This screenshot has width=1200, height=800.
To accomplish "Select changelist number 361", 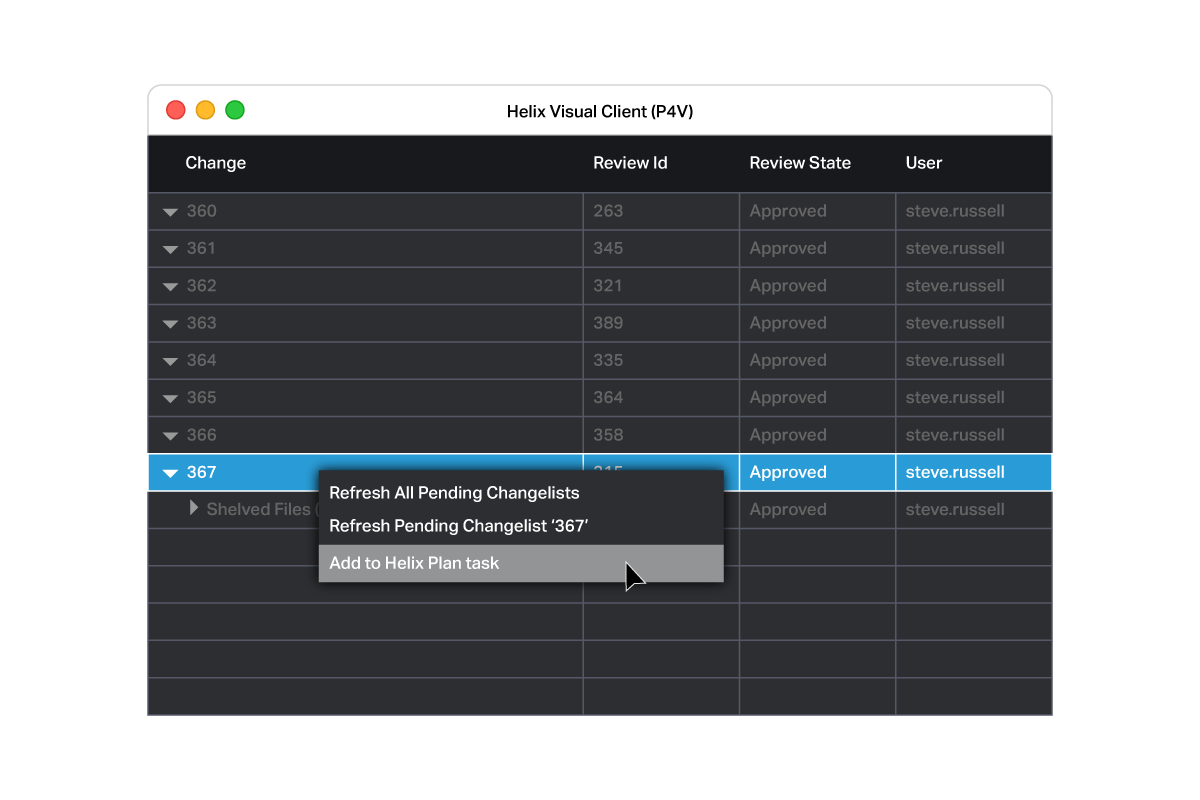I will (201, 248).
